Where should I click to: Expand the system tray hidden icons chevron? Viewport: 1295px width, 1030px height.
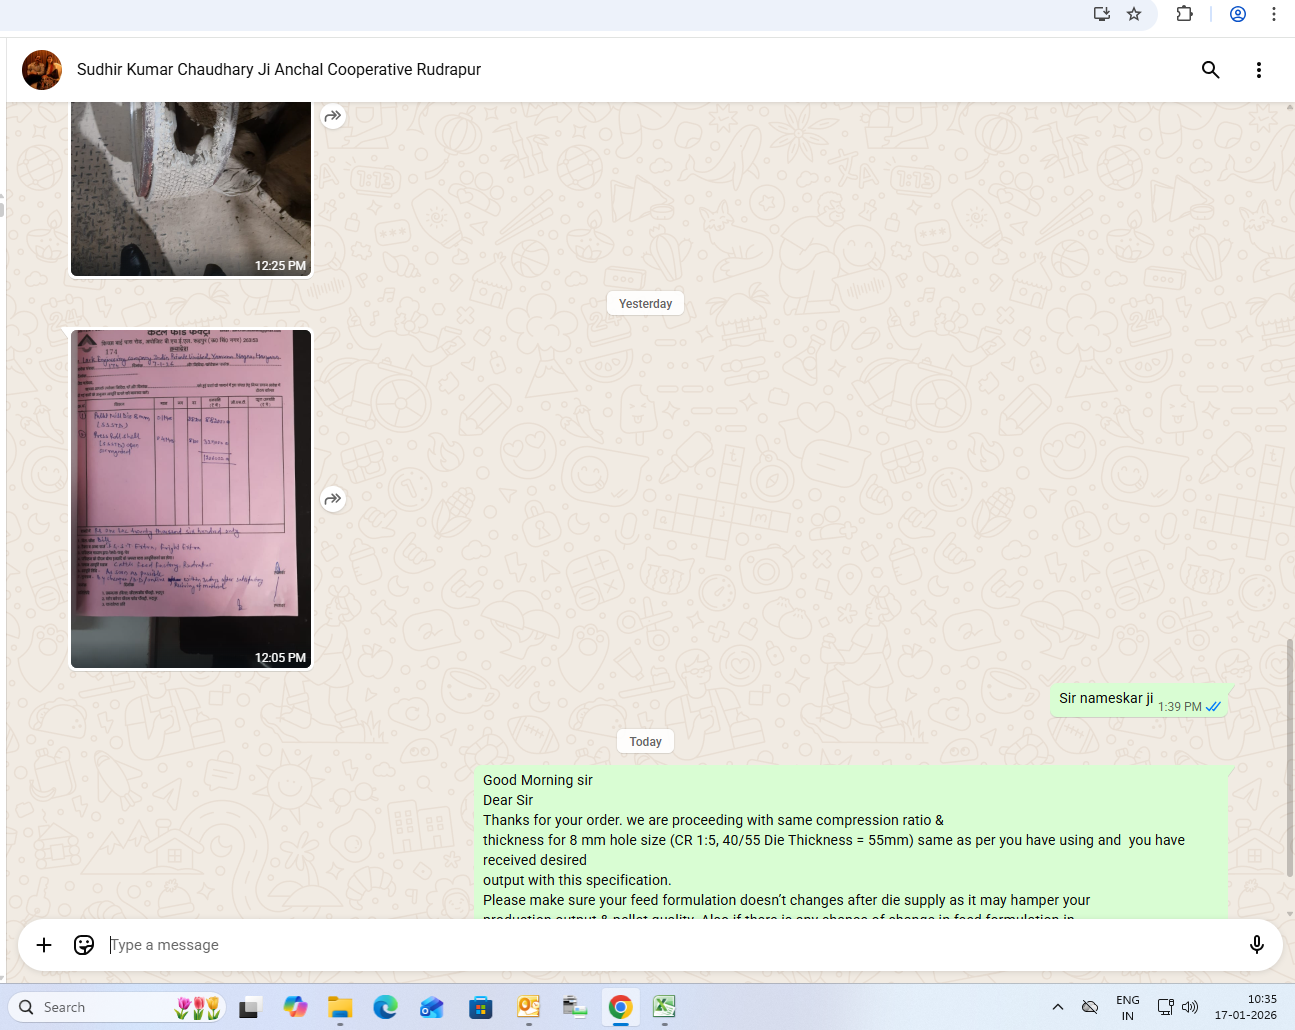(x=1058, y=1007)
